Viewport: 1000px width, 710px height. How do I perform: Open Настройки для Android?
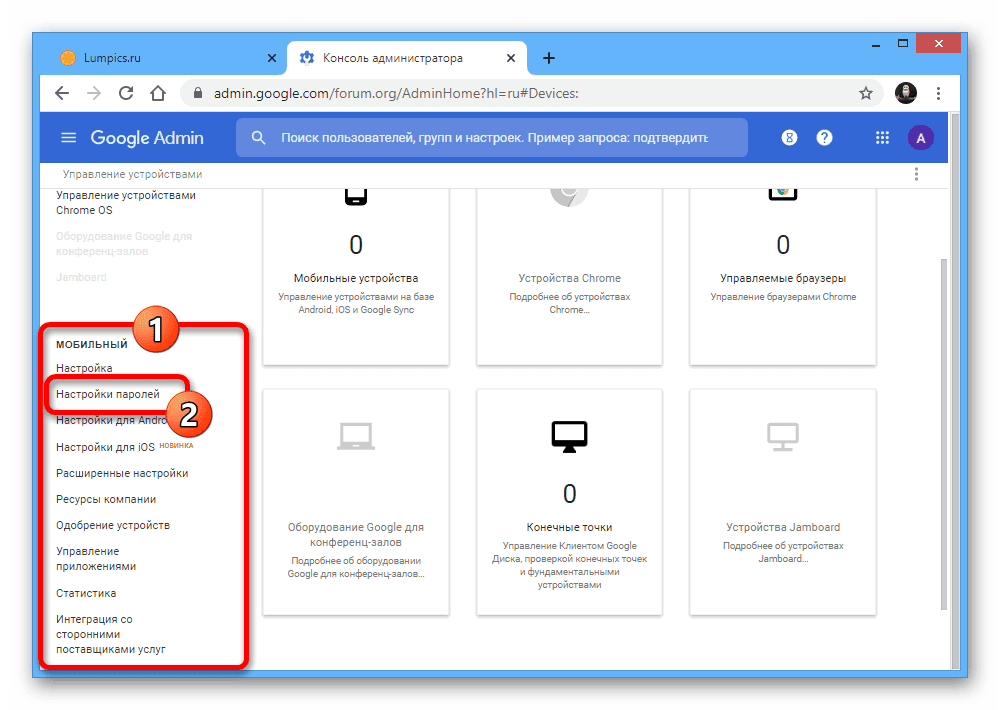[111, 420]
